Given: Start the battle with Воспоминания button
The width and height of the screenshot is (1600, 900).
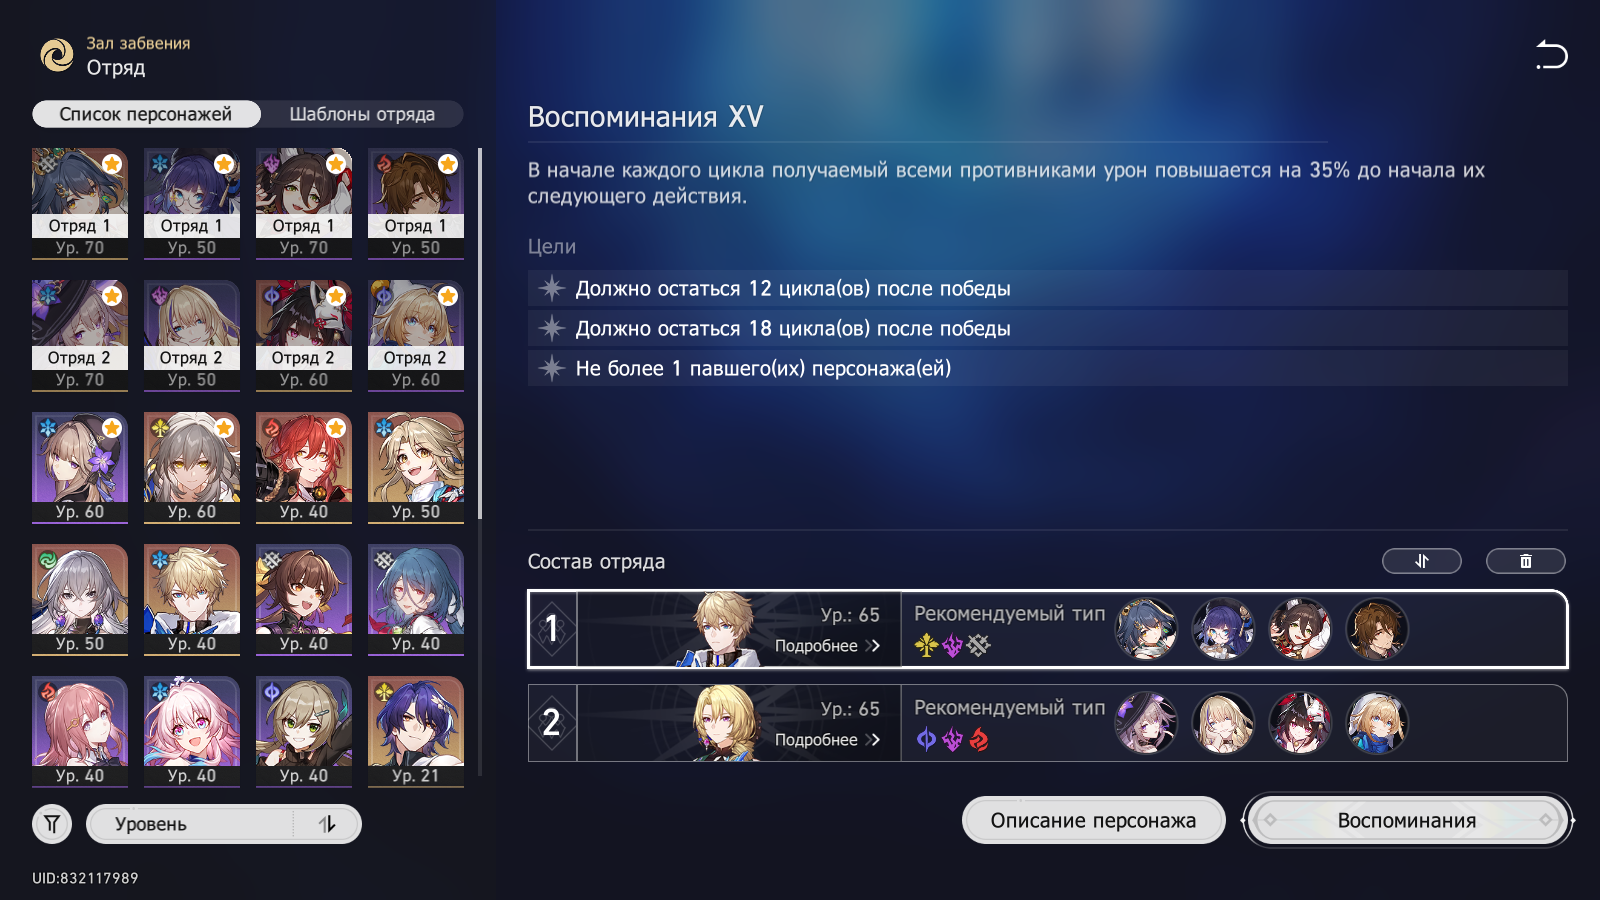Looking at the screenshot, I should tap(1407, 820).
